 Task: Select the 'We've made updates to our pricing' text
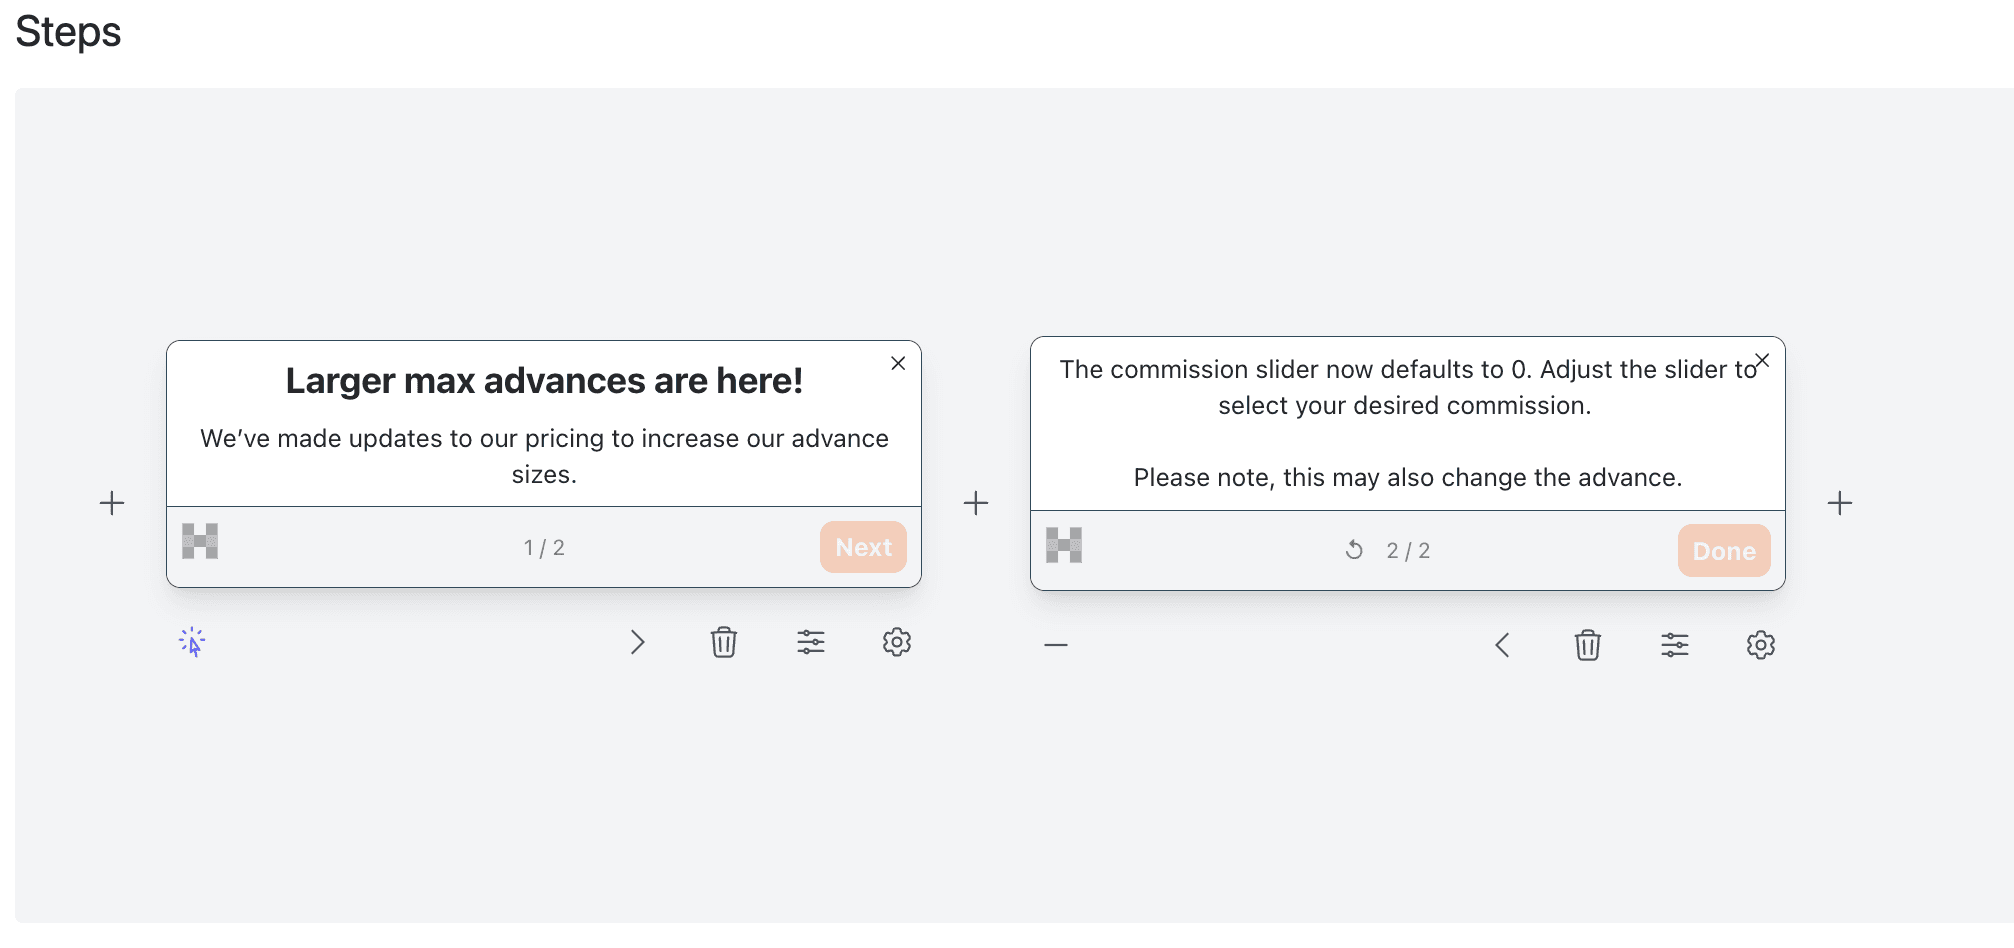544,456
